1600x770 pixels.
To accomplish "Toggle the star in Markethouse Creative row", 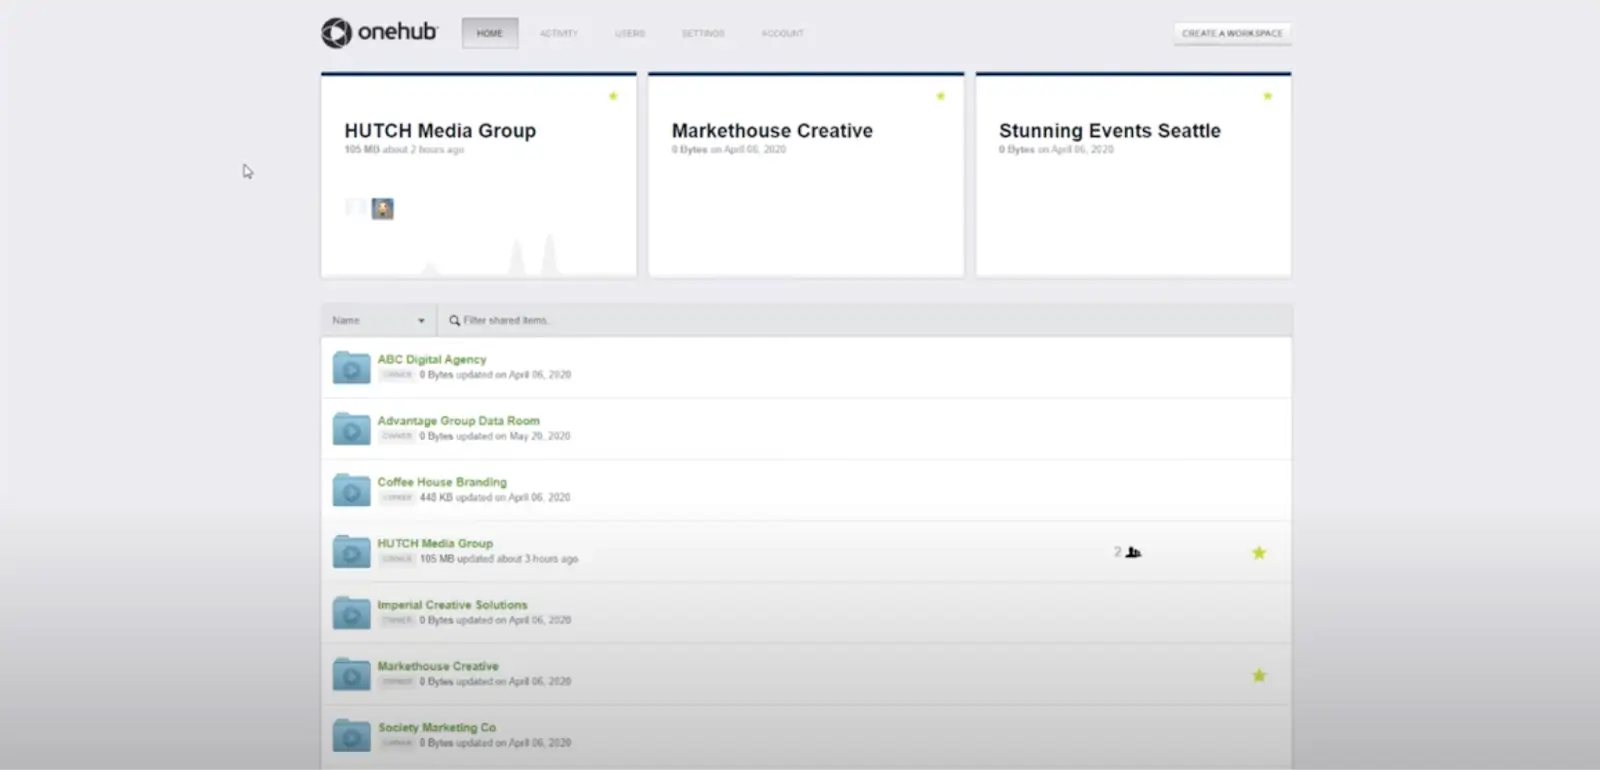I will coord(1259,676).
